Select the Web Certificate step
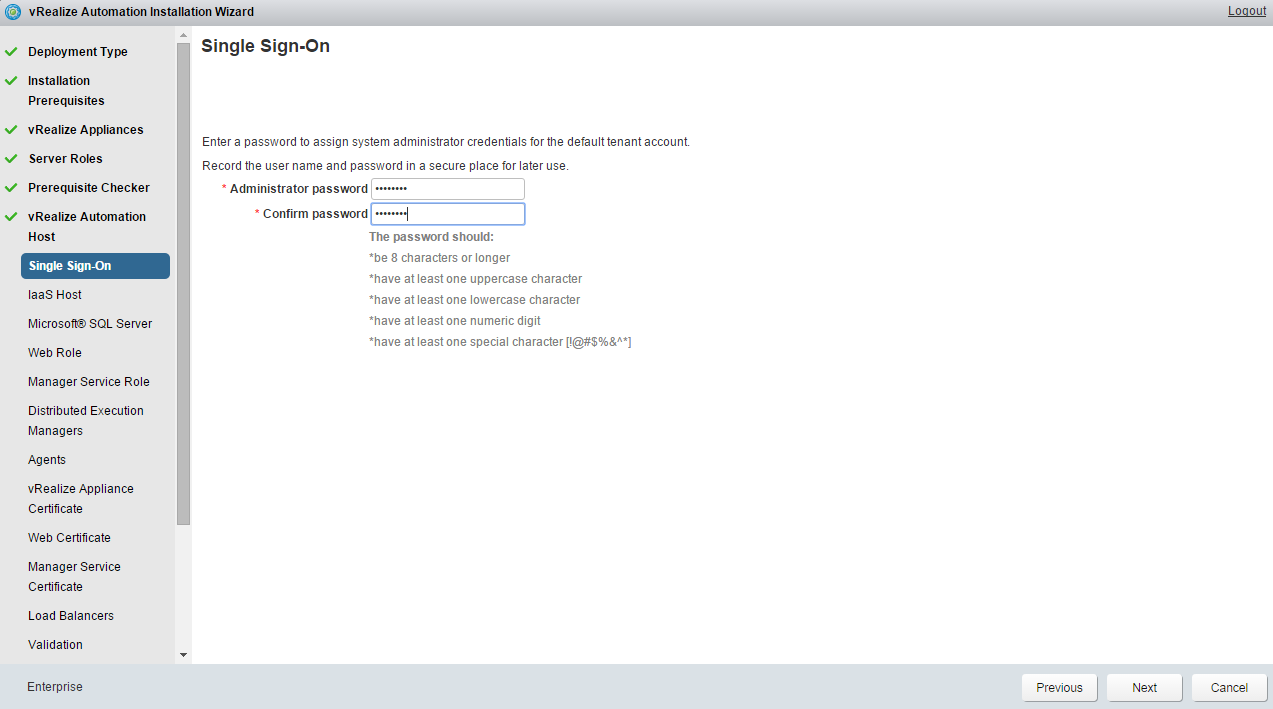Viewport: 1273px width, 709px height. 69,538
